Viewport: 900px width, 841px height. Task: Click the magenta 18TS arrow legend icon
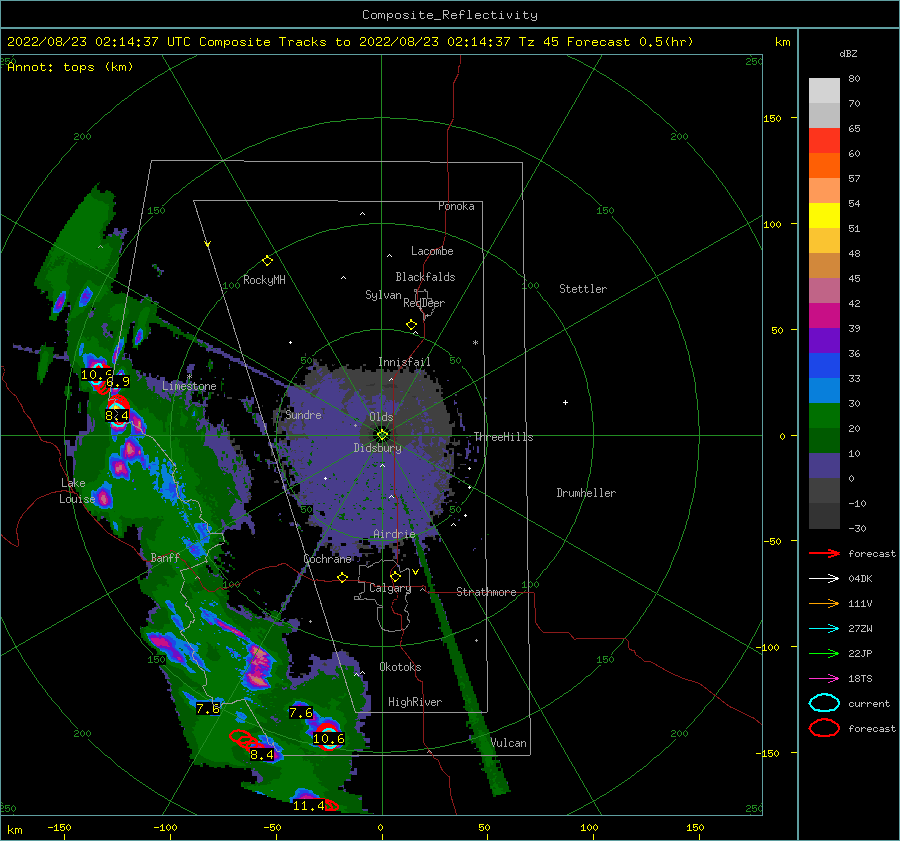coord(824,679)
